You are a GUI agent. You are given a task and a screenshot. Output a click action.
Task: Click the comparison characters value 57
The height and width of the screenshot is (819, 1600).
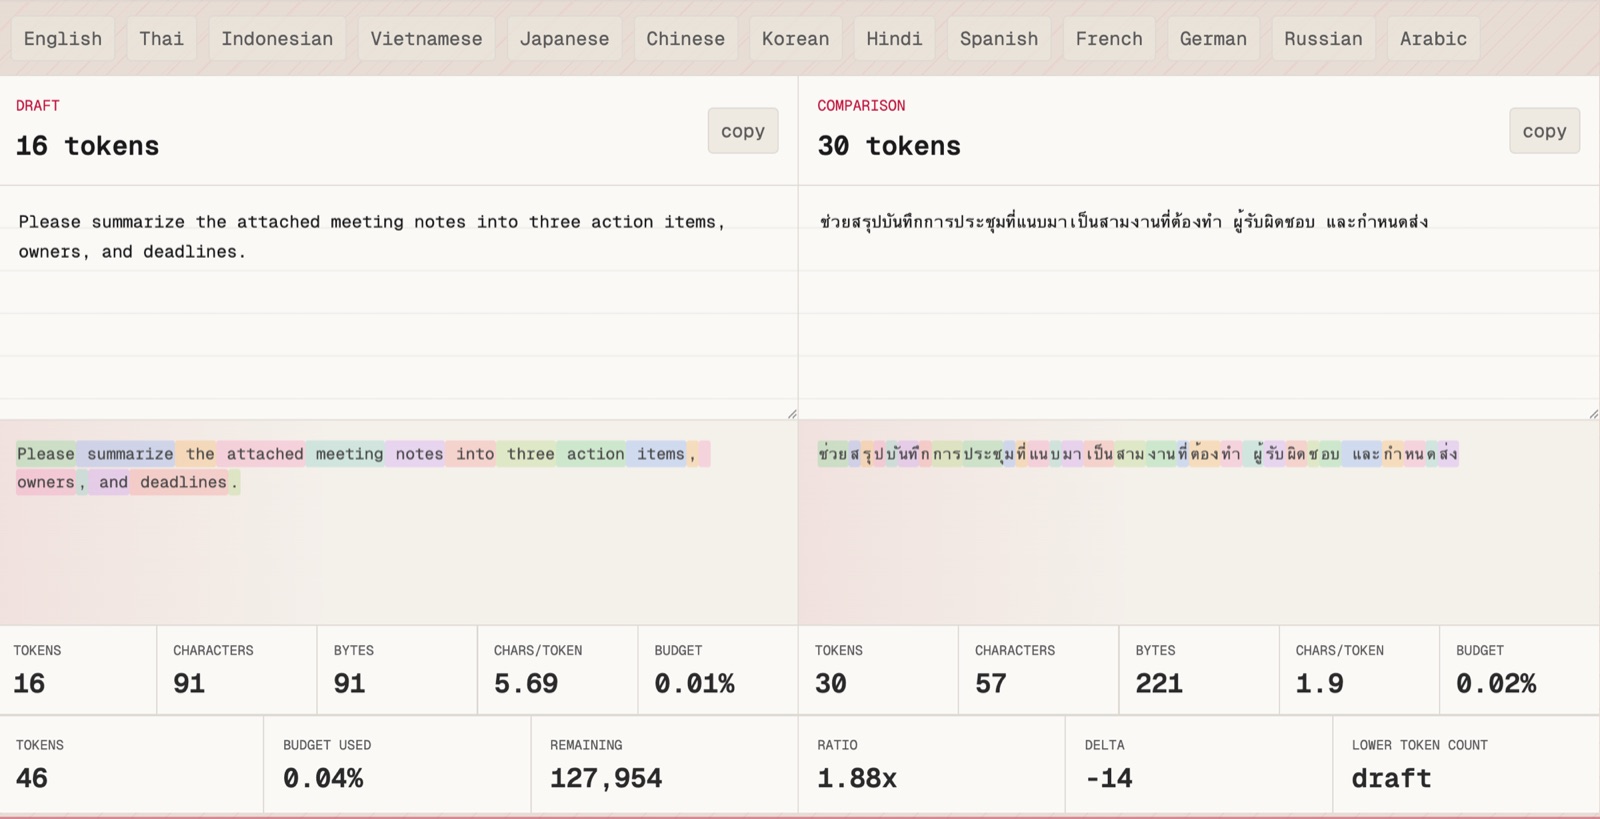[991, 683]
